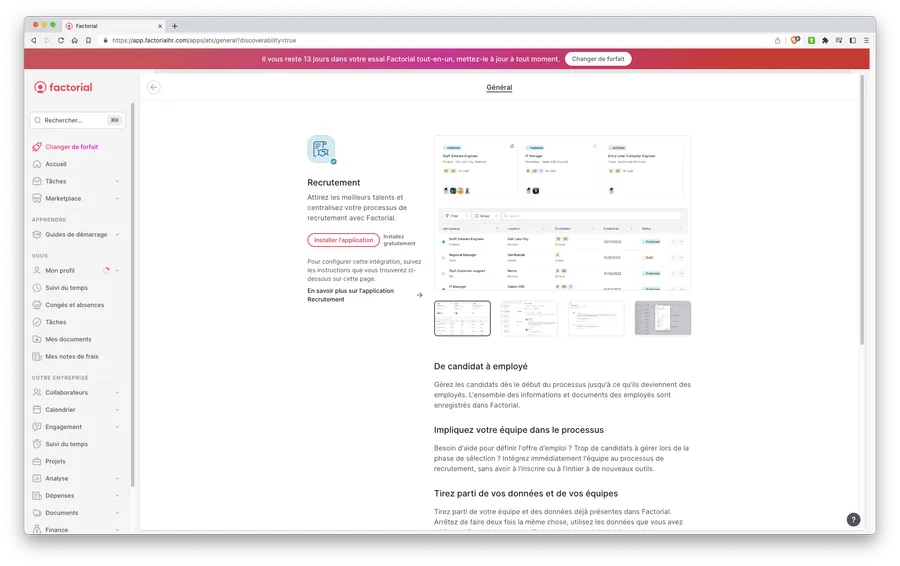Image resolution: width=900 pixels, height=566 pixels.
Task: Click the Dépenses icon in sidebar
Action: pyautogui.click(x=37, y=496)
